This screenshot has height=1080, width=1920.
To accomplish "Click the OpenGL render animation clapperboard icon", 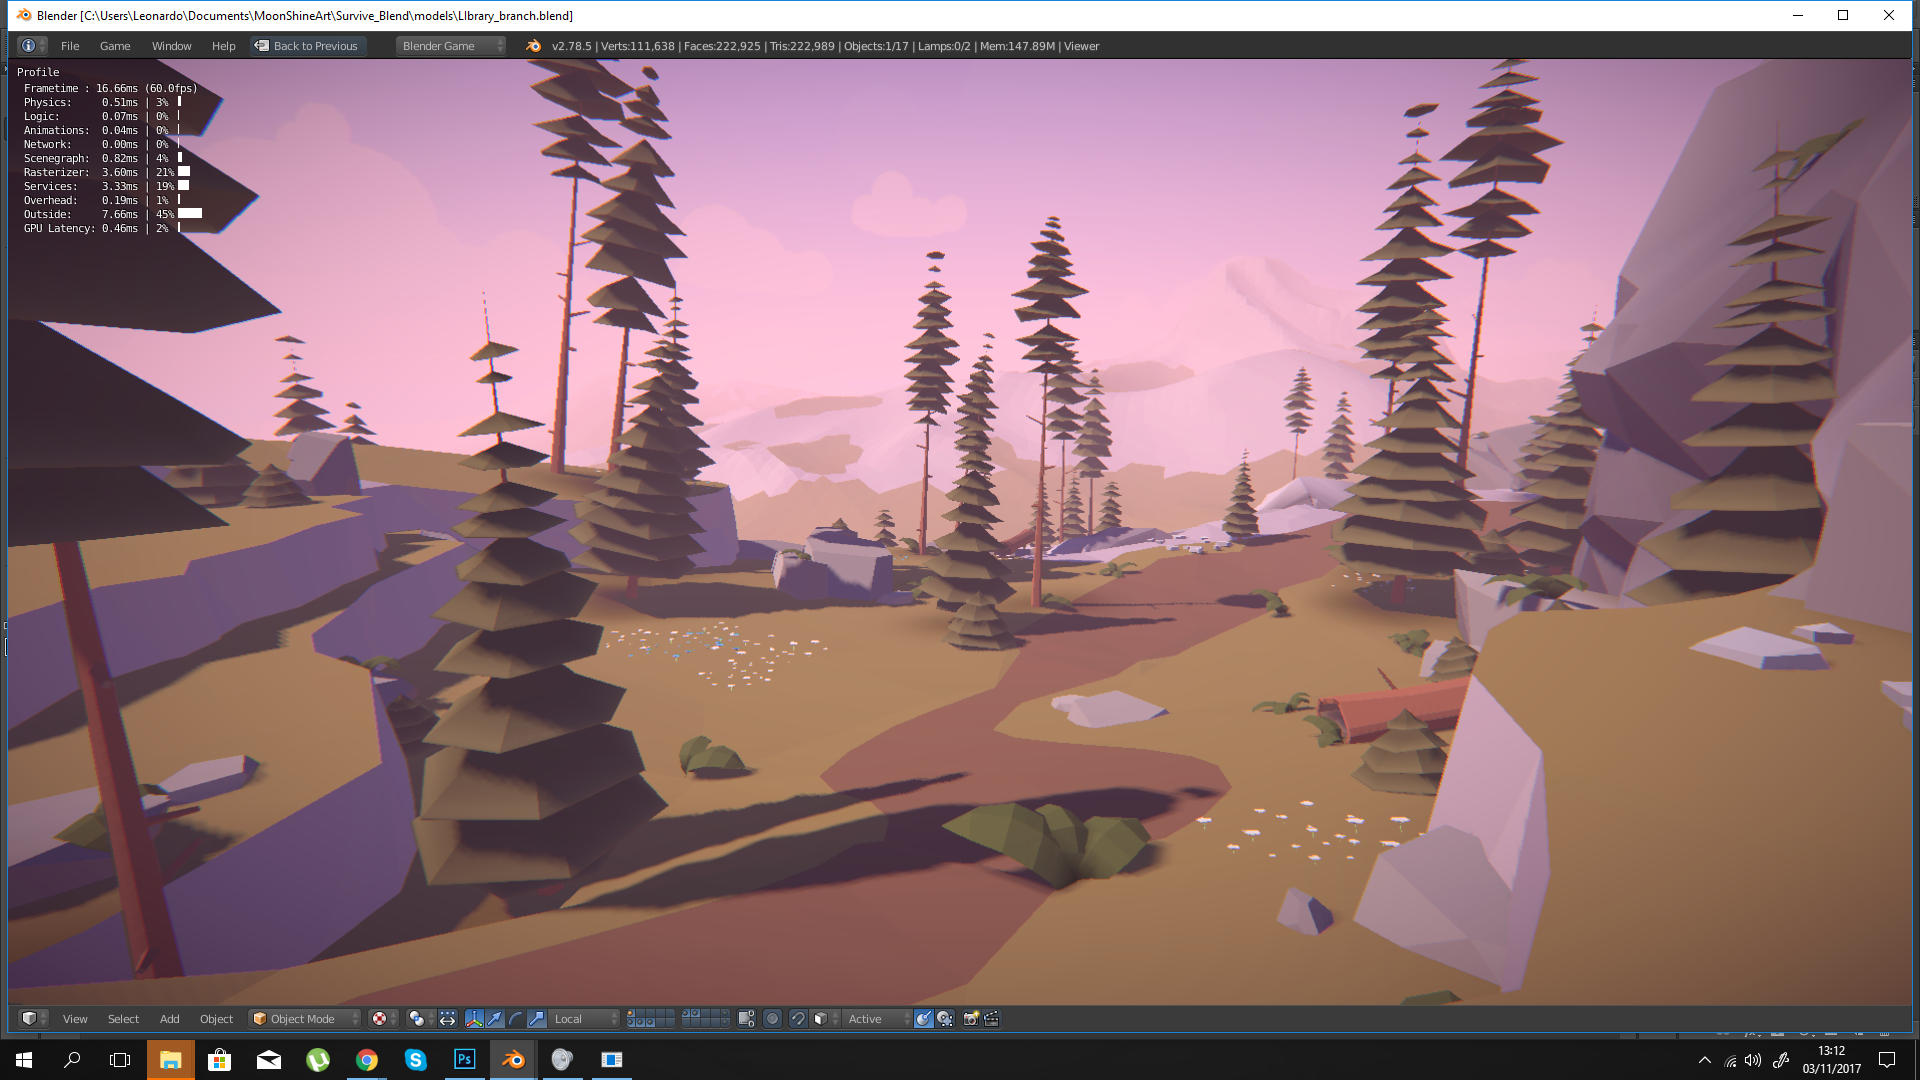I will tap(991, 1019).
